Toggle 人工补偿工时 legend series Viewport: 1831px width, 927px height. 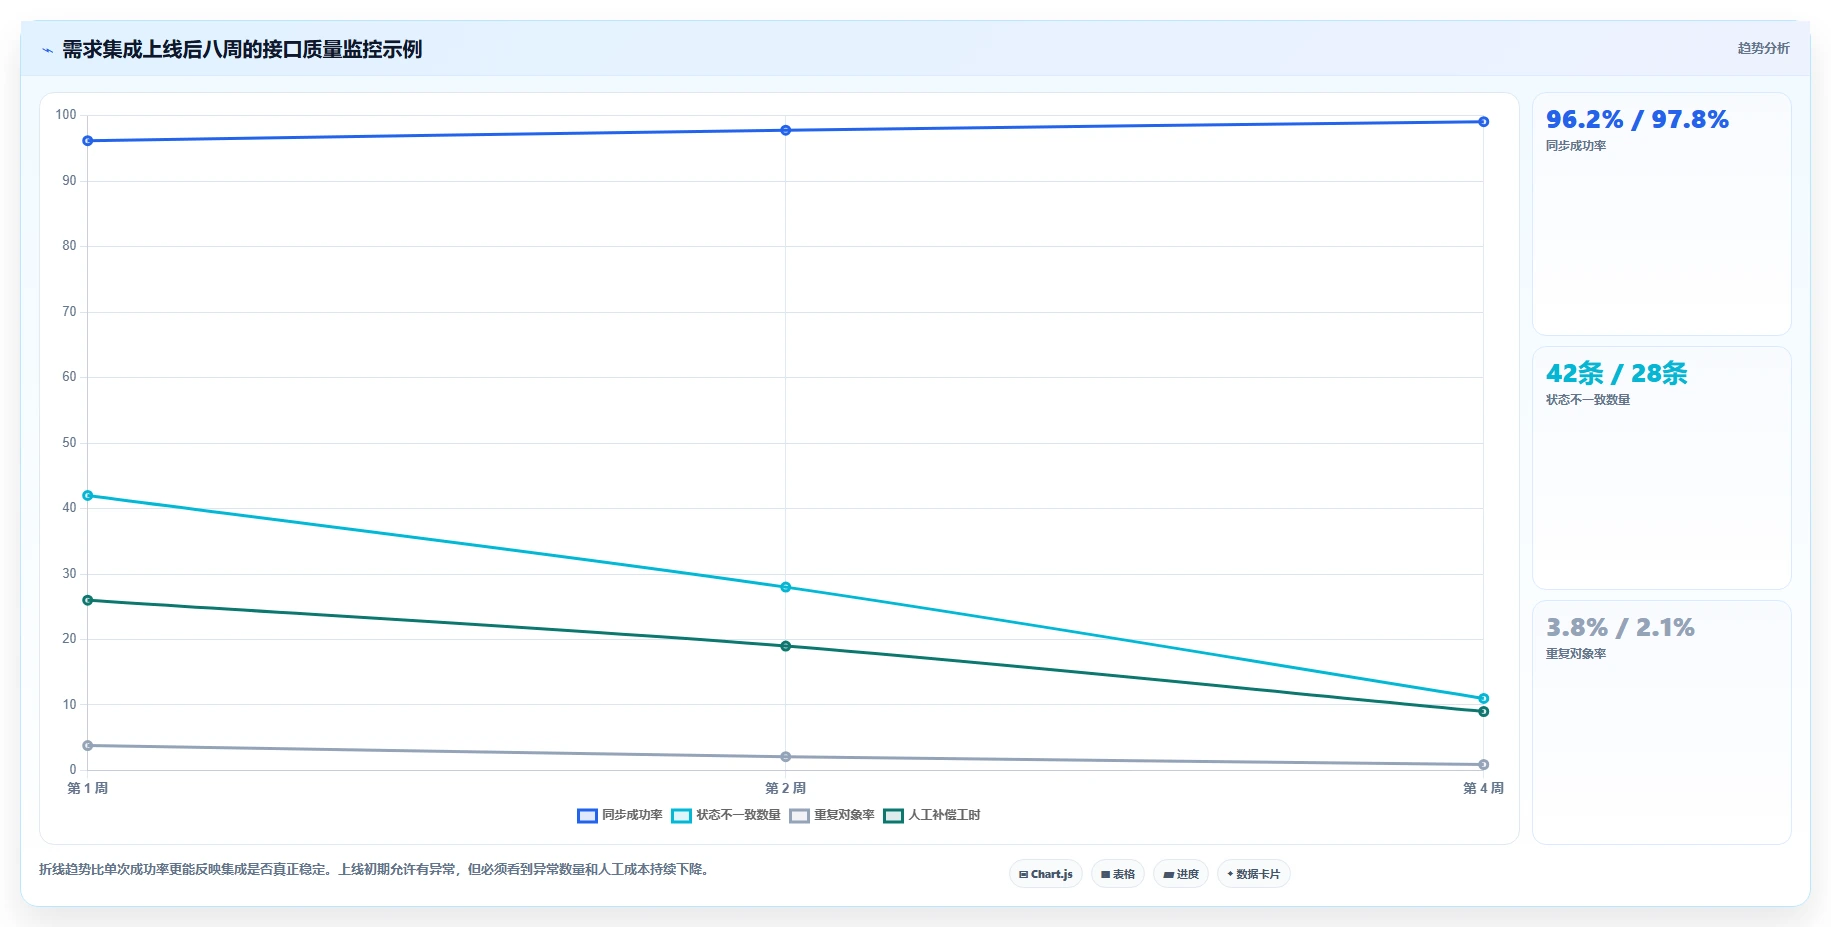pyautogui.click(x=932, y=815)
